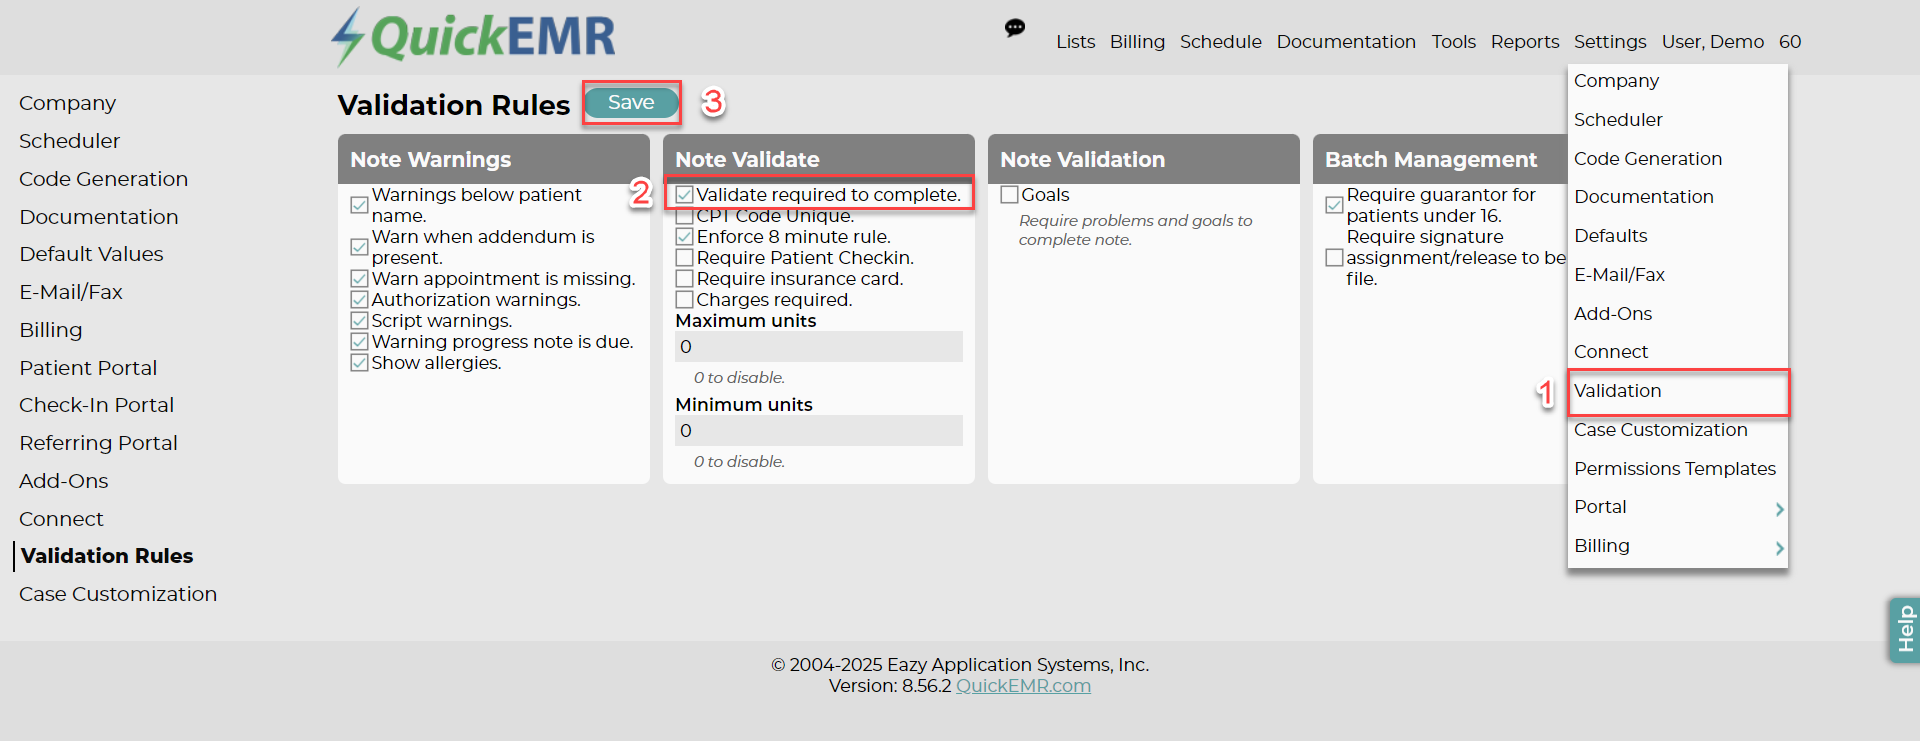
Task: Open Default Values in left sidebar
Action: point(91,254)
